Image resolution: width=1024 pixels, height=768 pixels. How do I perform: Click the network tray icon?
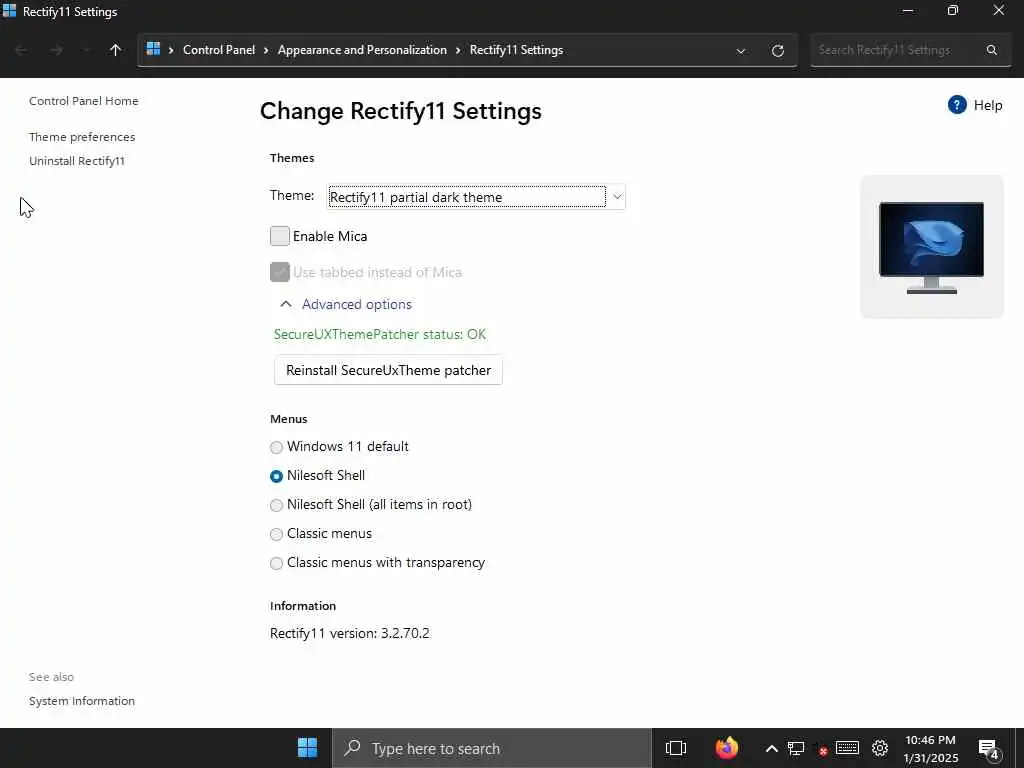(795, 748)
